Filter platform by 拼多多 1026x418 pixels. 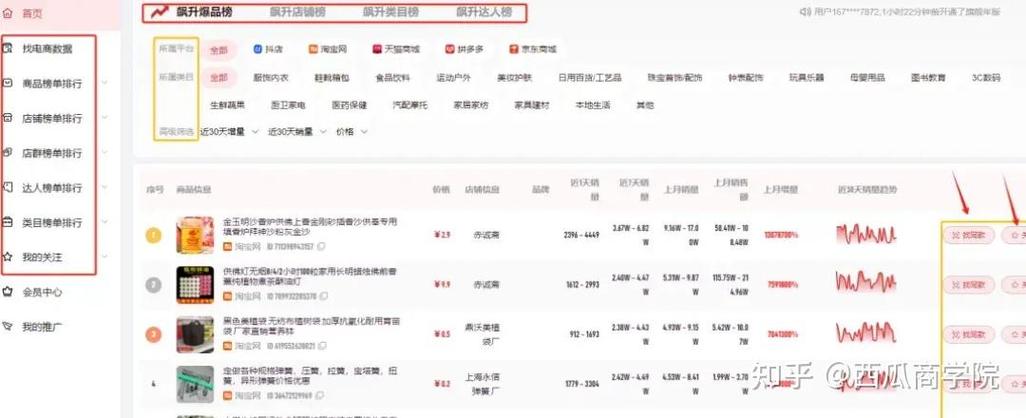click(x=464, y=49)
